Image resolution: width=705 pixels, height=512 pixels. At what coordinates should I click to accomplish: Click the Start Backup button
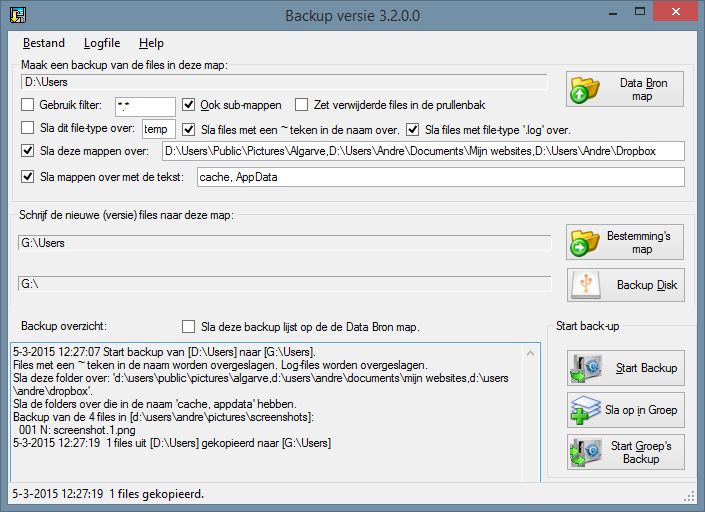pos(625,368)
